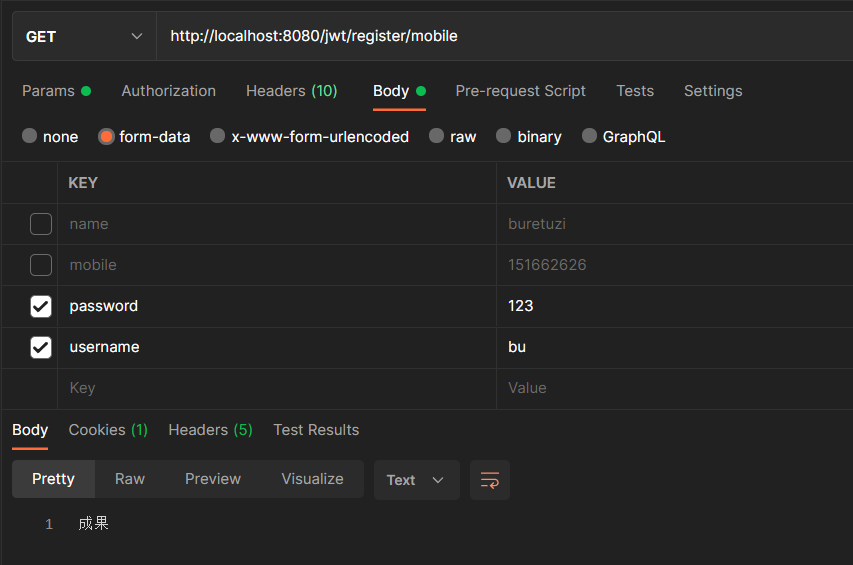The image size is (853, 565).
Task: Open the Pre-request Script tab
Action: (x=520, y=91)
